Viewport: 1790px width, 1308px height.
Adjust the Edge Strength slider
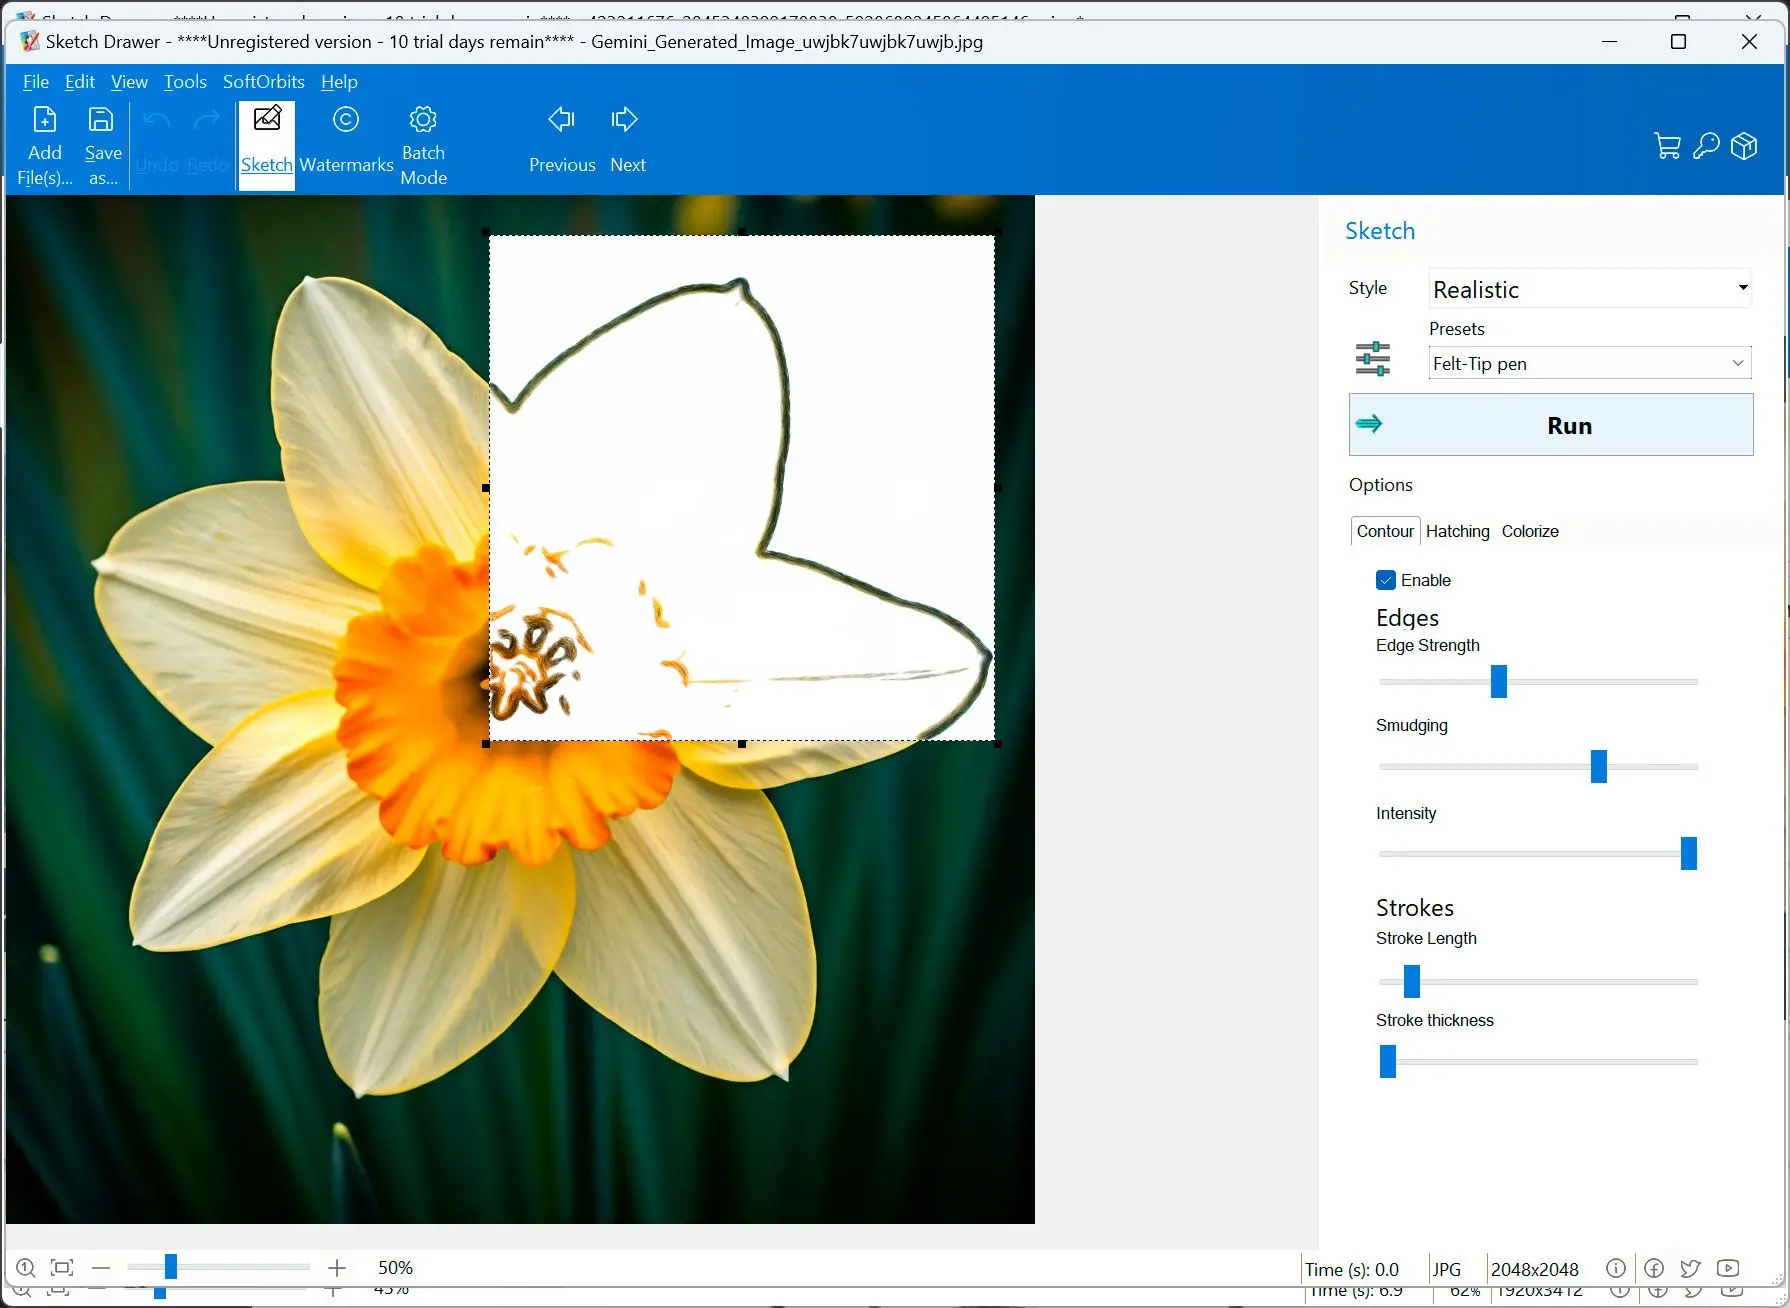coord(1498,681)
